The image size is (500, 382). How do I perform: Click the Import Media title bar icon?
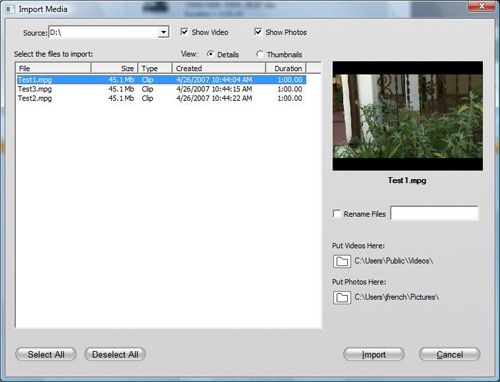(10, 9)
